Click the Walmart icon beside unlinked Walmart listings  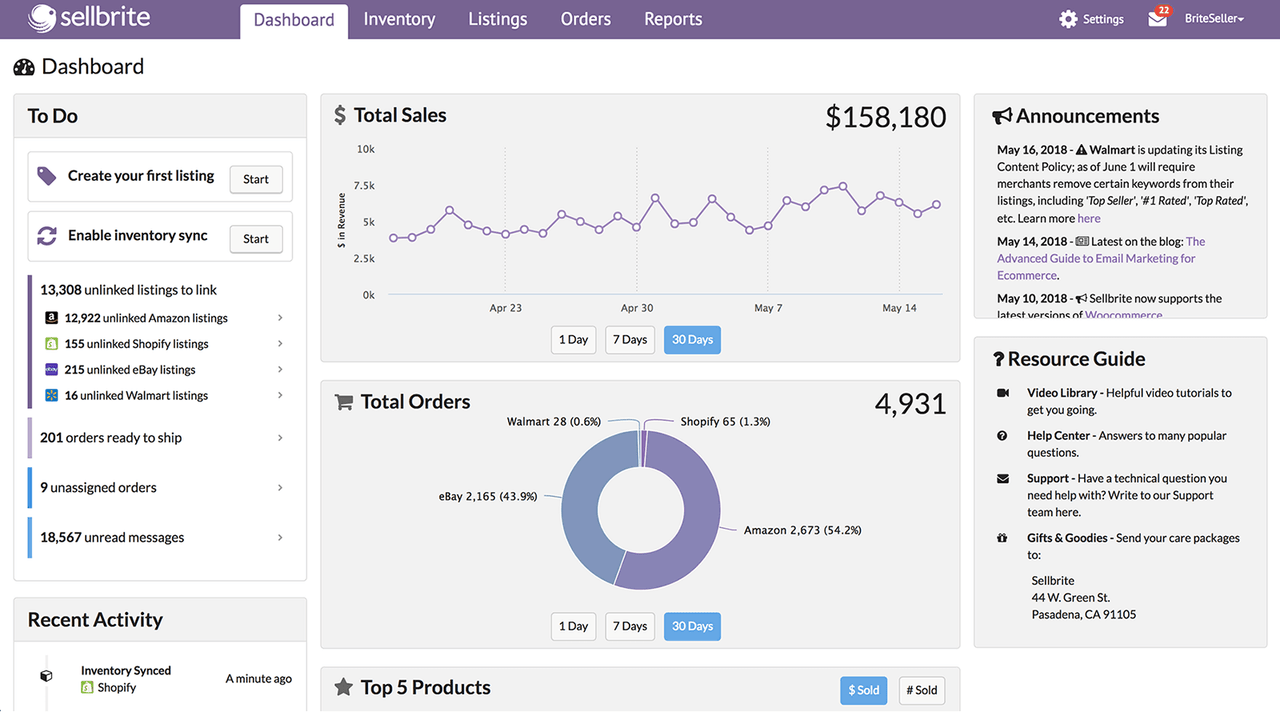(51, 395)
